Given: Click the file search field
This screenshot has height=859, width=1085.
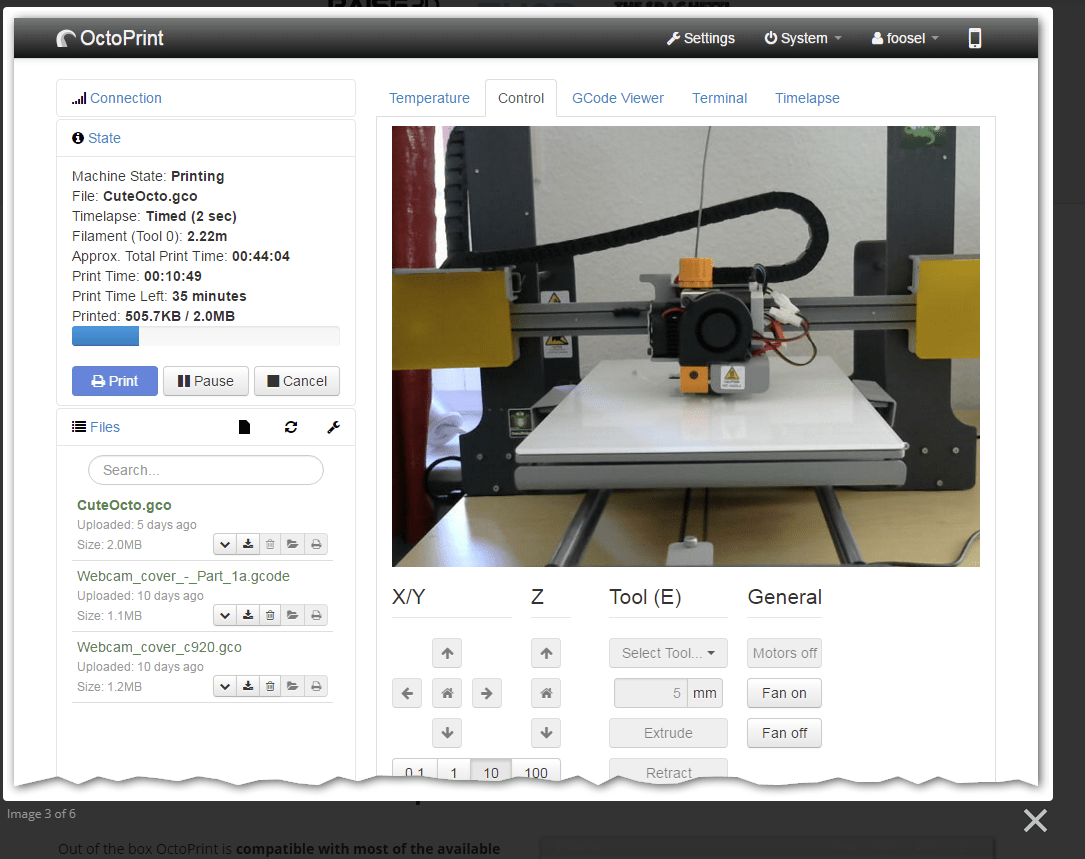Looking at the screenshot, I should 206,470.
